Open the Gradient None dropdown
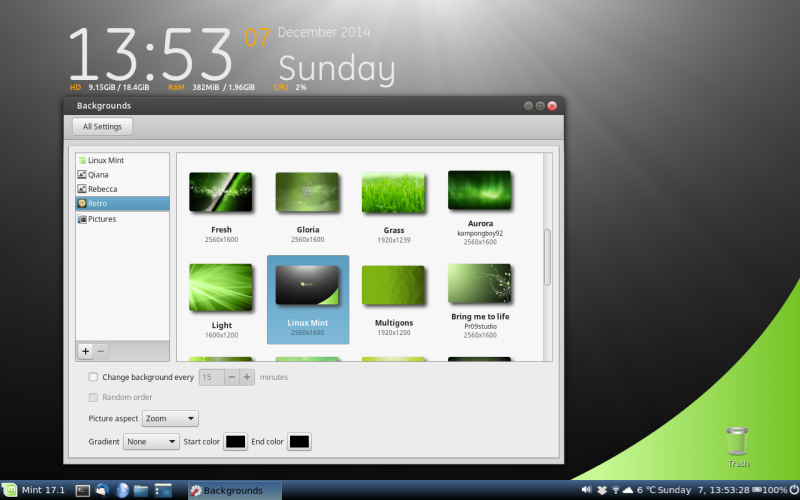 (151, 441)
